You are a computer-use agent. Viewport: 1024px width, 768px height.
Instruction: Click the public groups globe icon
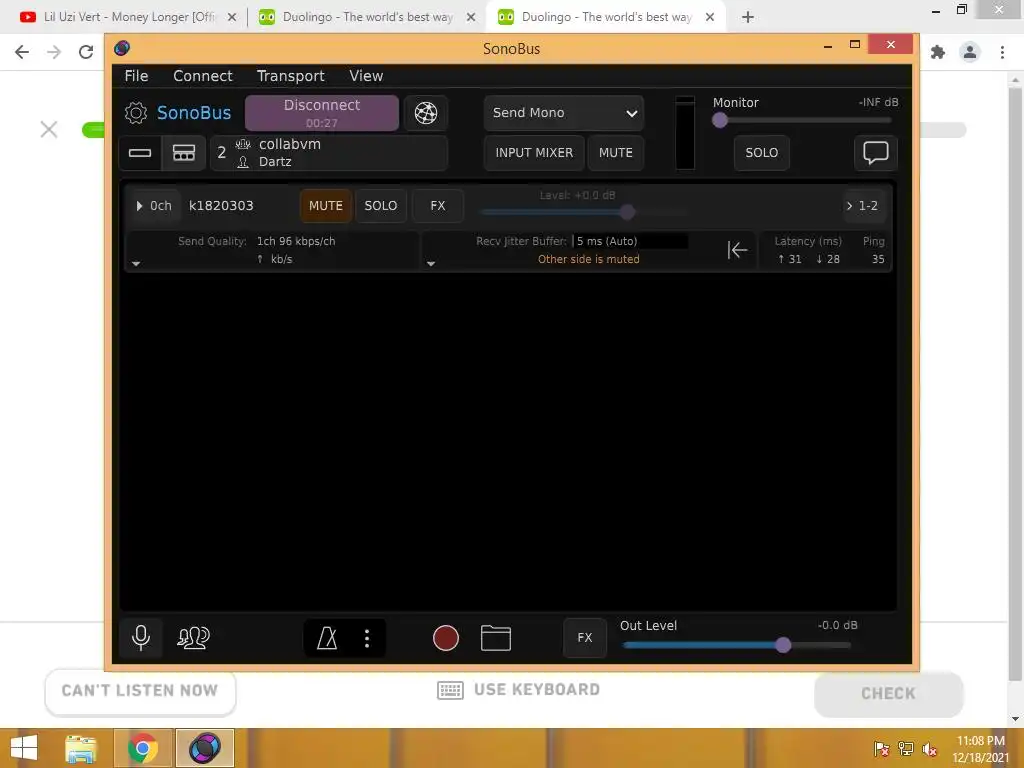tap(426, 113)
